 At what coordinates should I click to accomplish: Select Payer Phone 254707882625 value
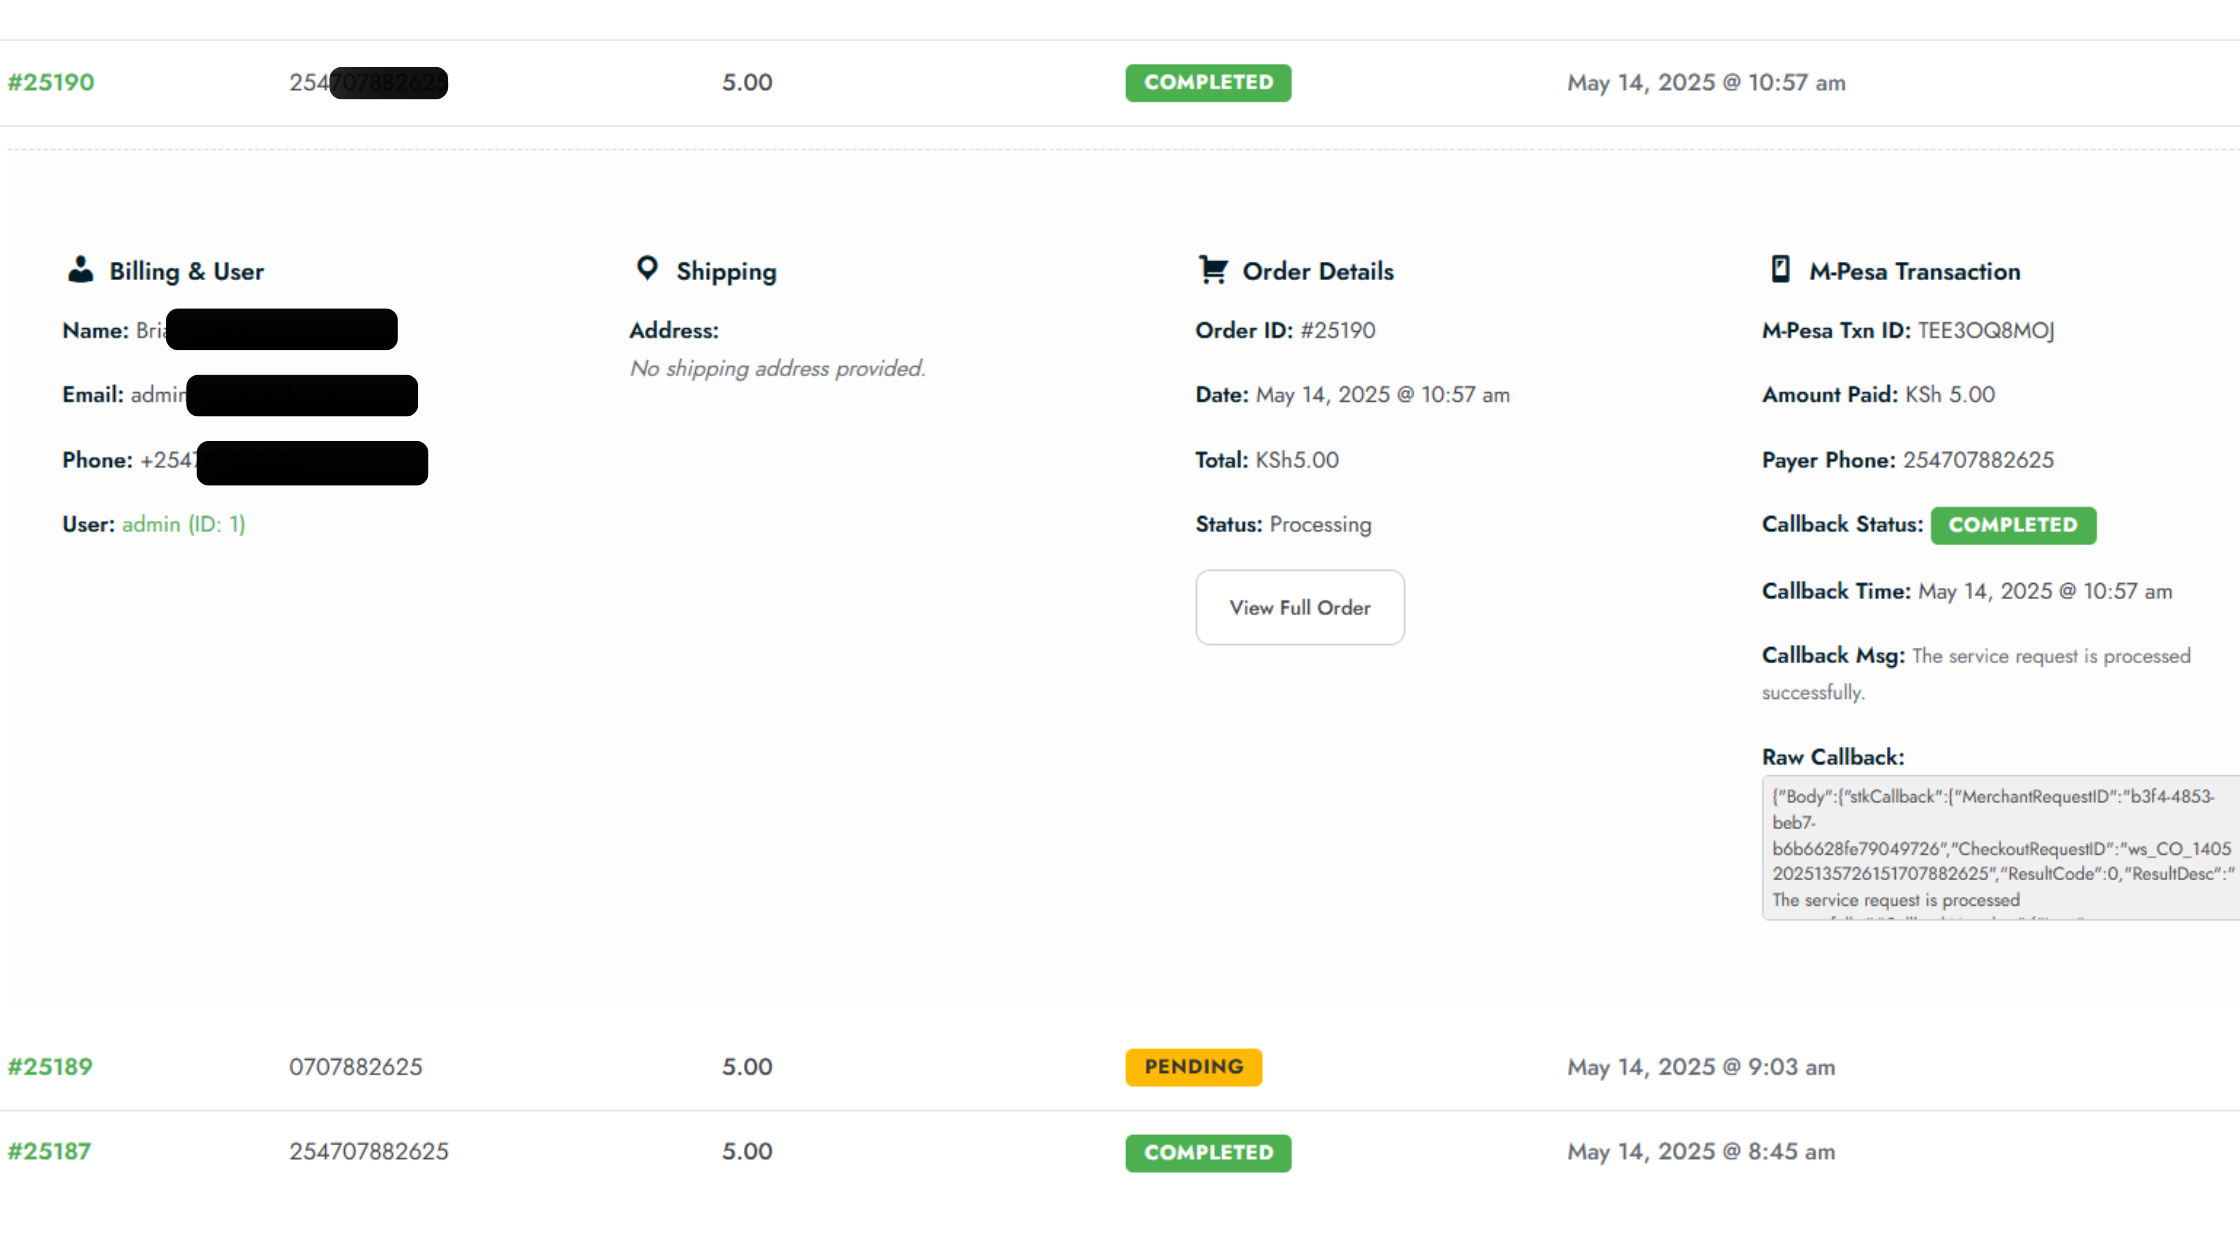pyautogui.click(x=1978, y=460)
